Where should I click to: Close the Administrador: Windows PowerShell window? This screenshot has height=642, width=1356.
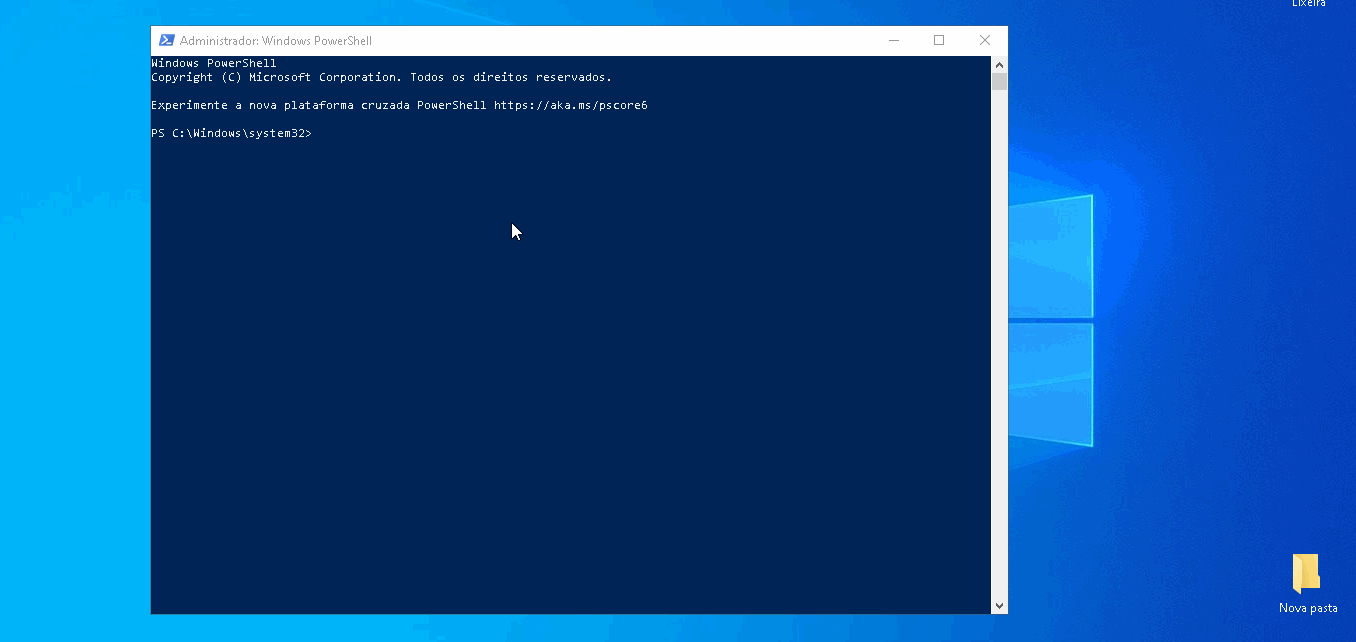pyautogui.click(x=985, y=41)
